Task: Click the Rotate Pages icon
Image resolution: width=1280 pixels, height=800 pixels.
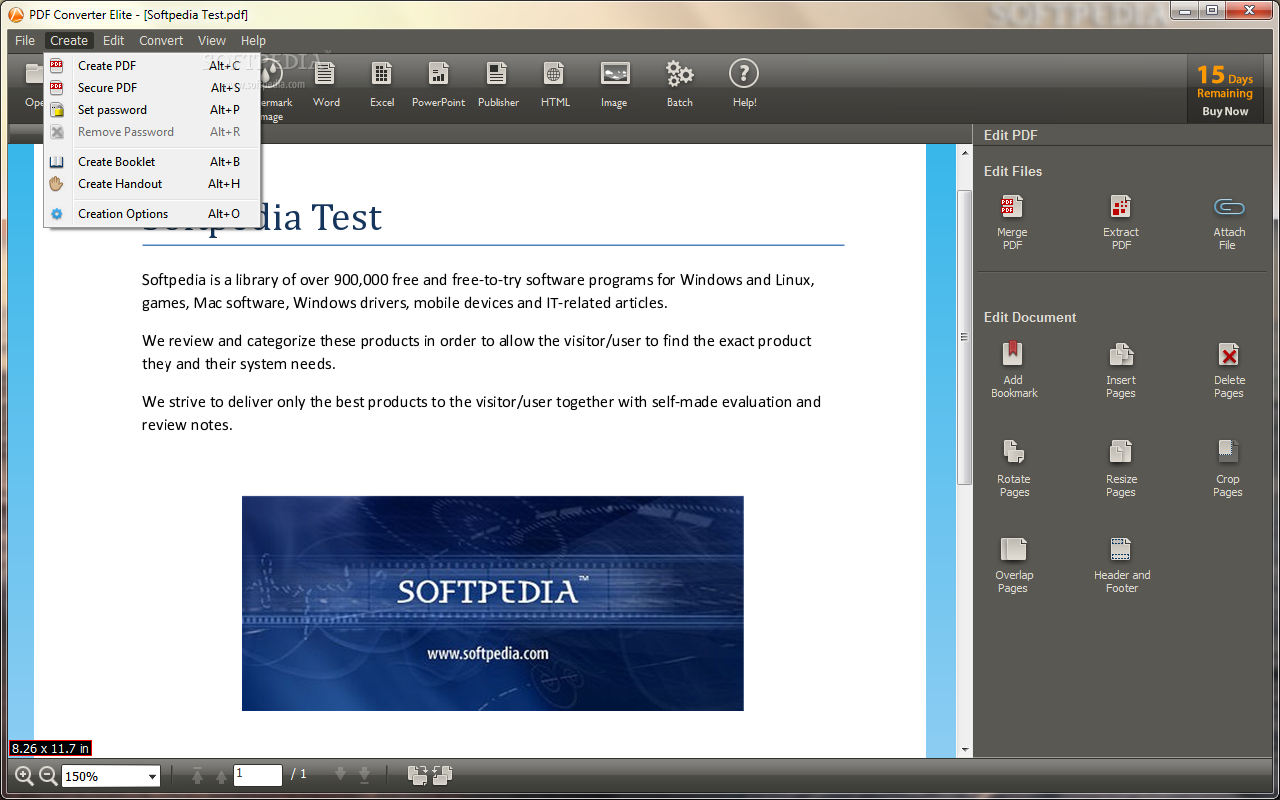Action: coord(1014,452)
